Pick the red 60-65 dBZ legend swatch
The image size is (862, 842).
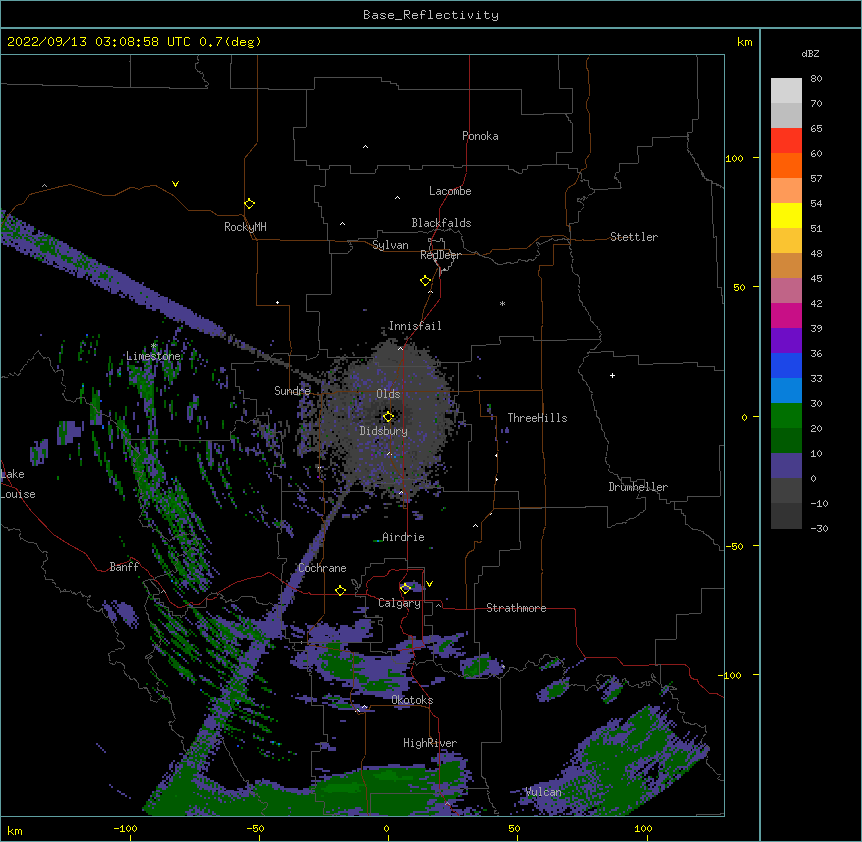786,141
